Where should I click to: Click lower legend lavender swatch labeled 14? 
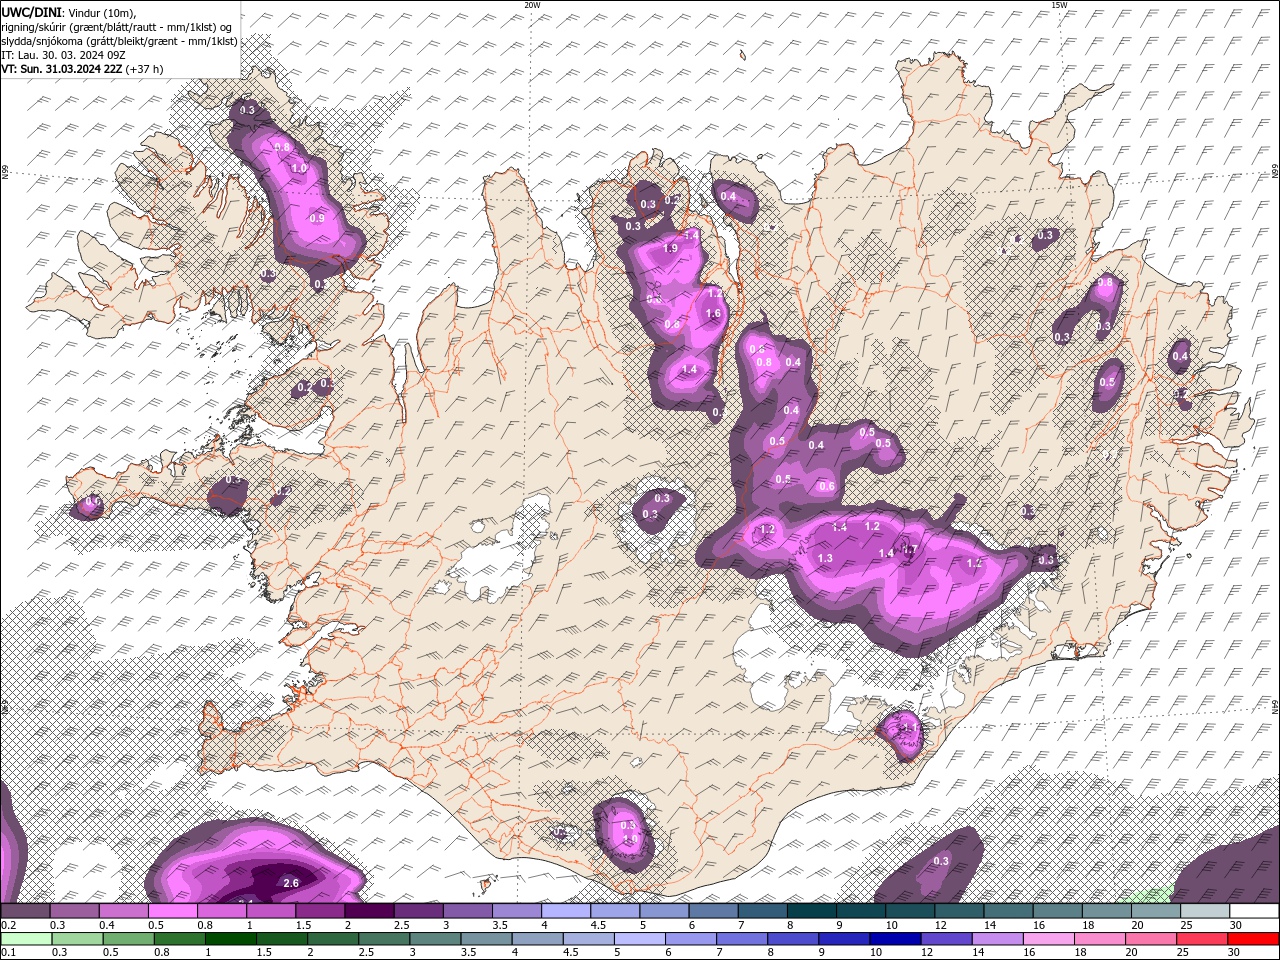pyautogui.click(x=996, y=939)
